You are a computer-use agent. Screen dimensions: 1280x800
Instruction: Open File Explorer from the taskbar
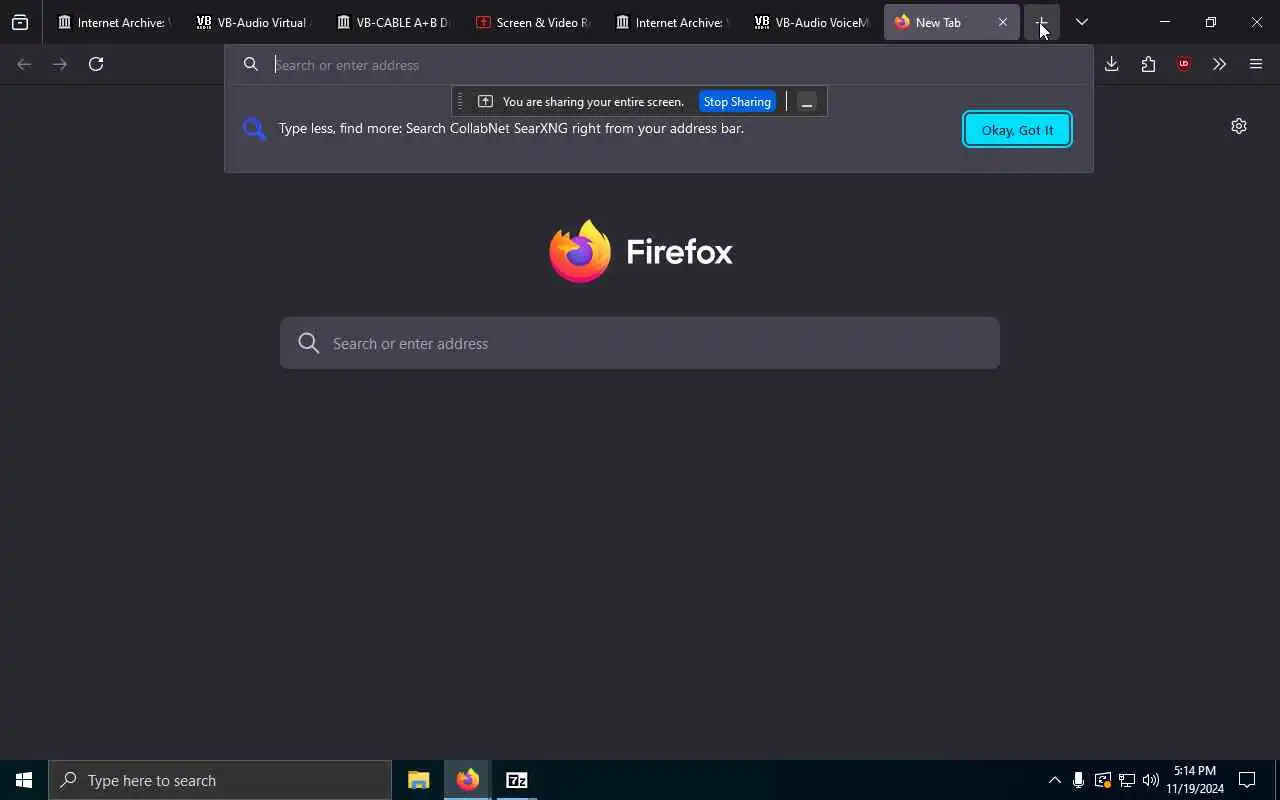pos(418,780)
